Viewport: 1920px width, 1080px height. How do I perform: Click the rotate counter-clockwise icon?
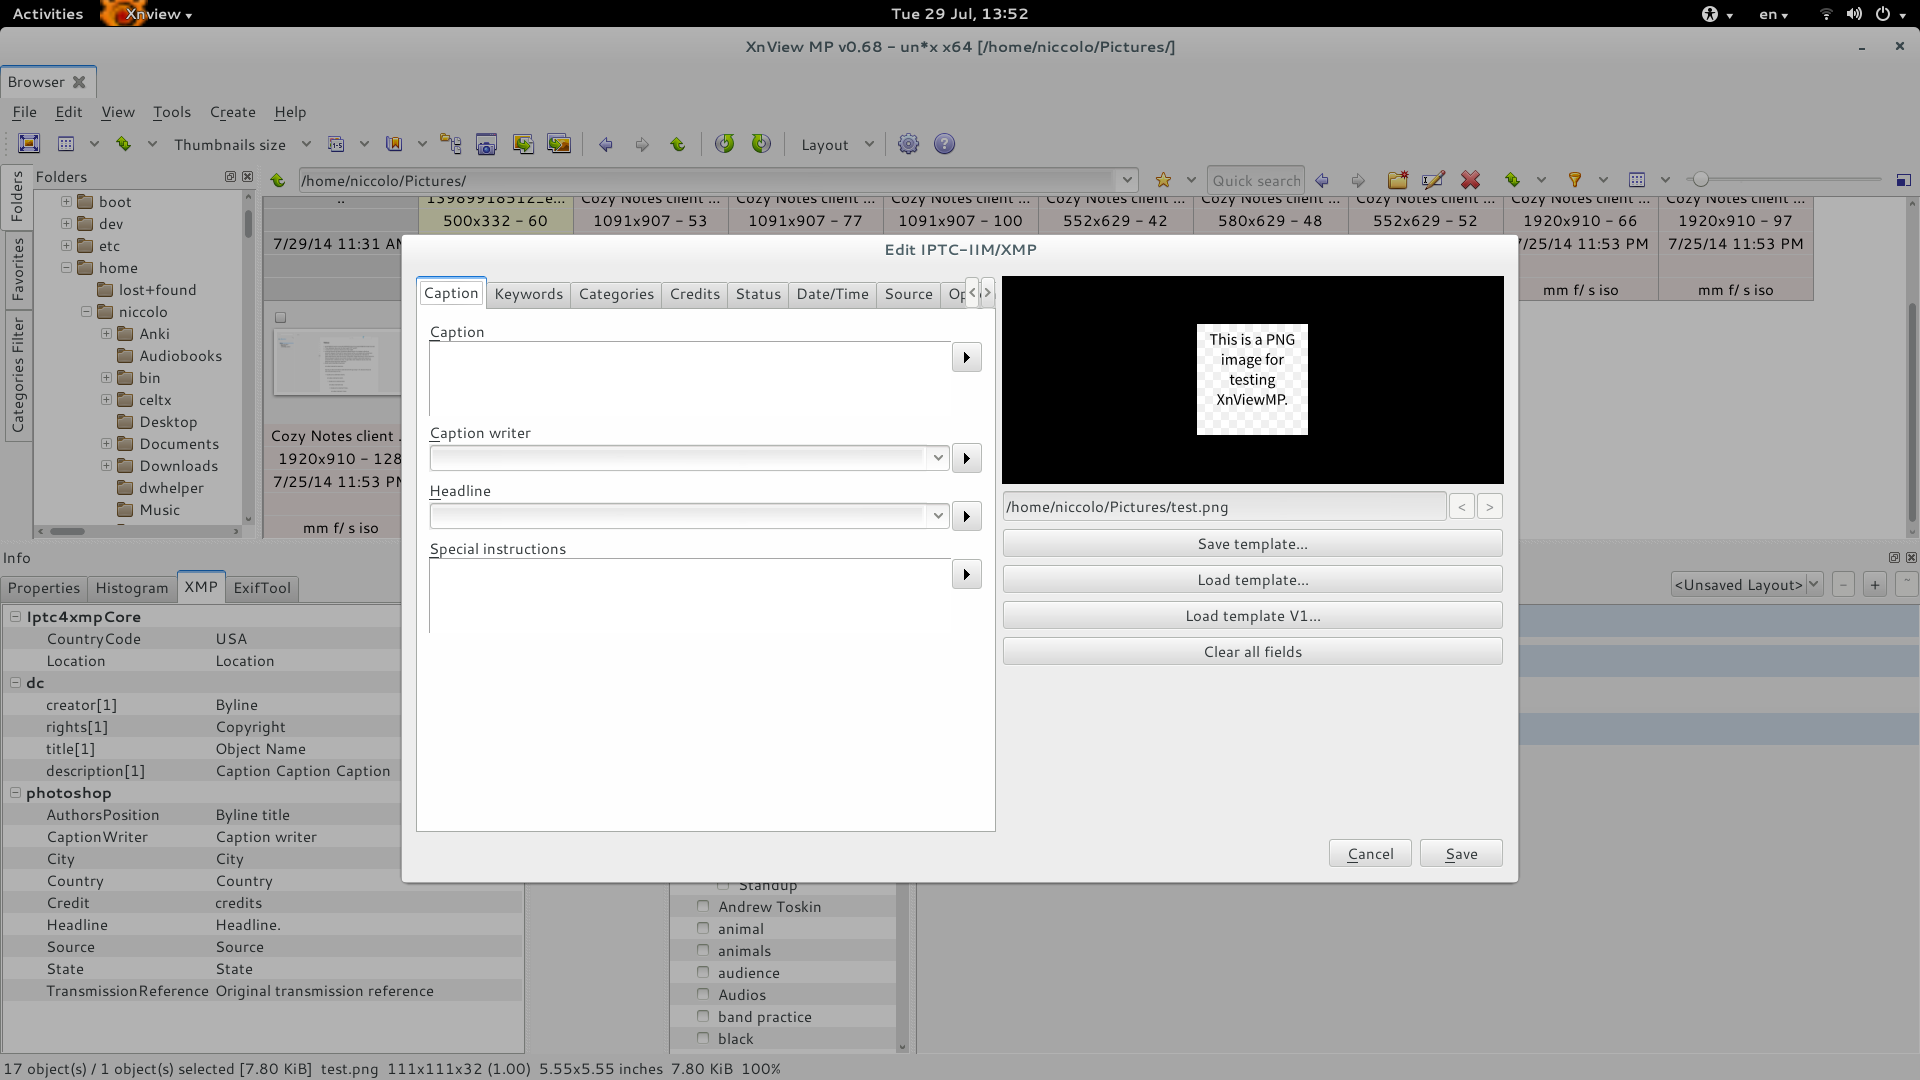coord(724,144)
